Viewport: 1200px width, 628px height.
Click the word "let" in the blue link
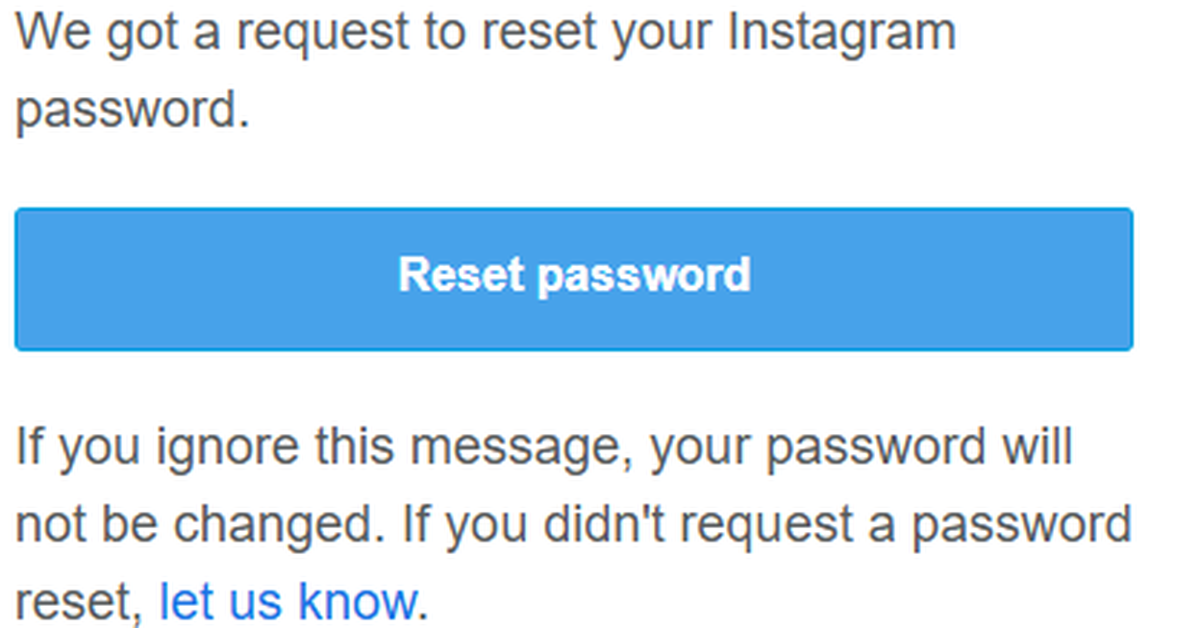point(183,600)
